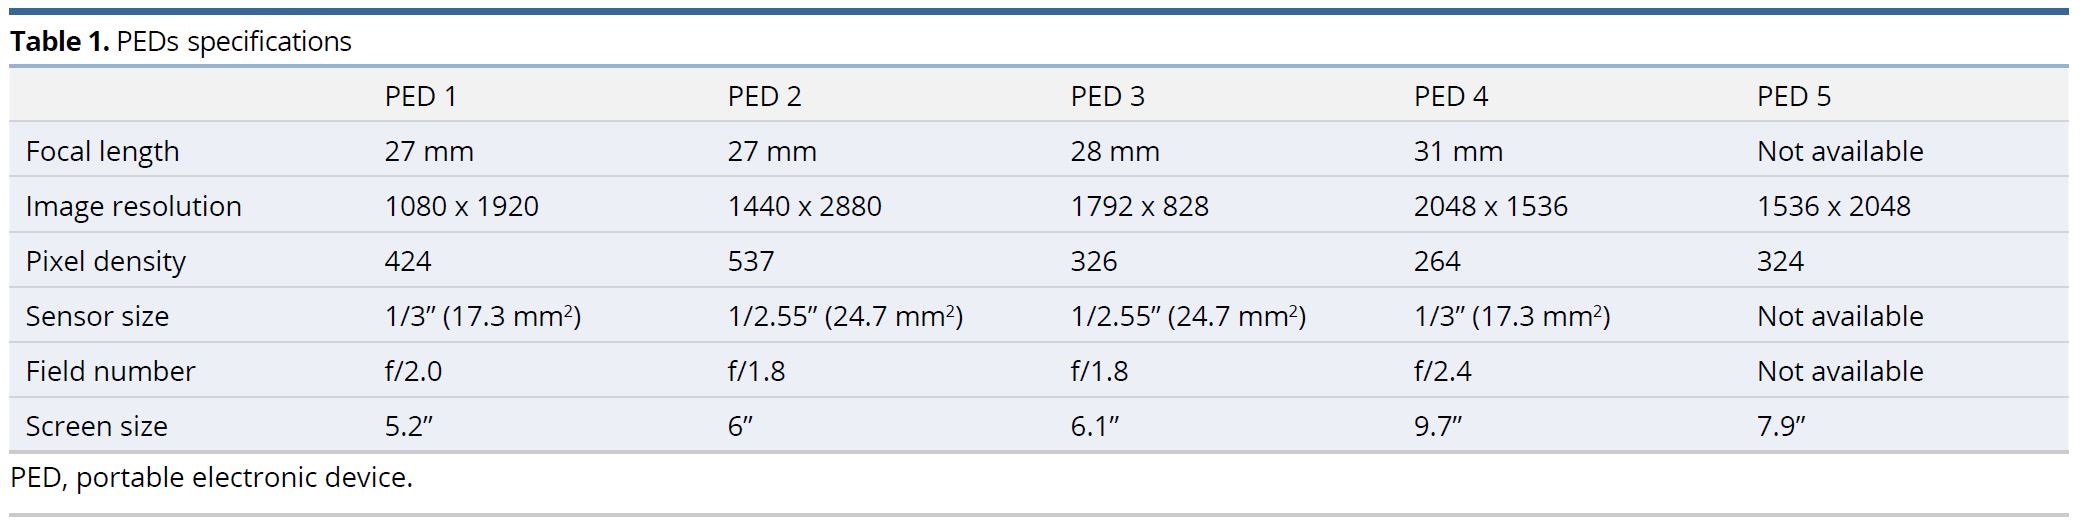This screenshot has width=2085, height=532.
Task: Select the PED 4 column header
Action: tap(1451, 96)
